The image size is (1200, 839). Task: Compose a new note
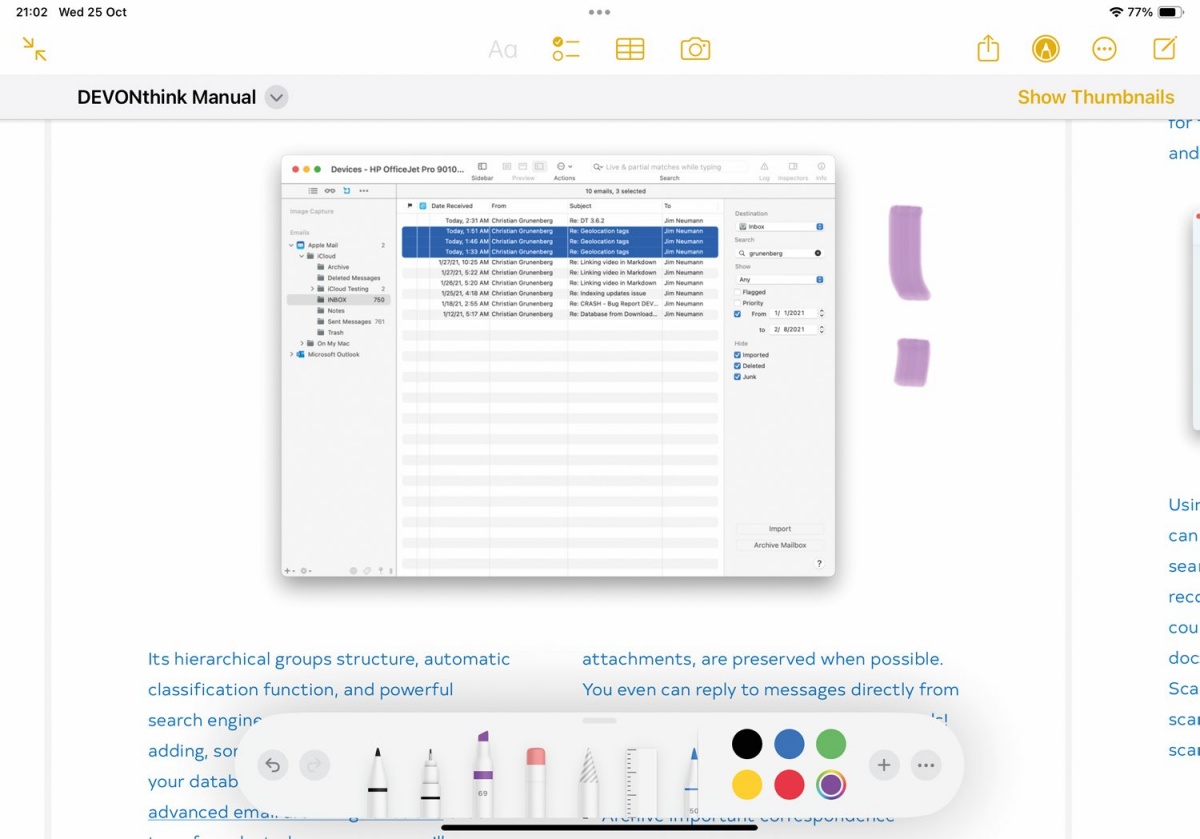click(1164, 48)
